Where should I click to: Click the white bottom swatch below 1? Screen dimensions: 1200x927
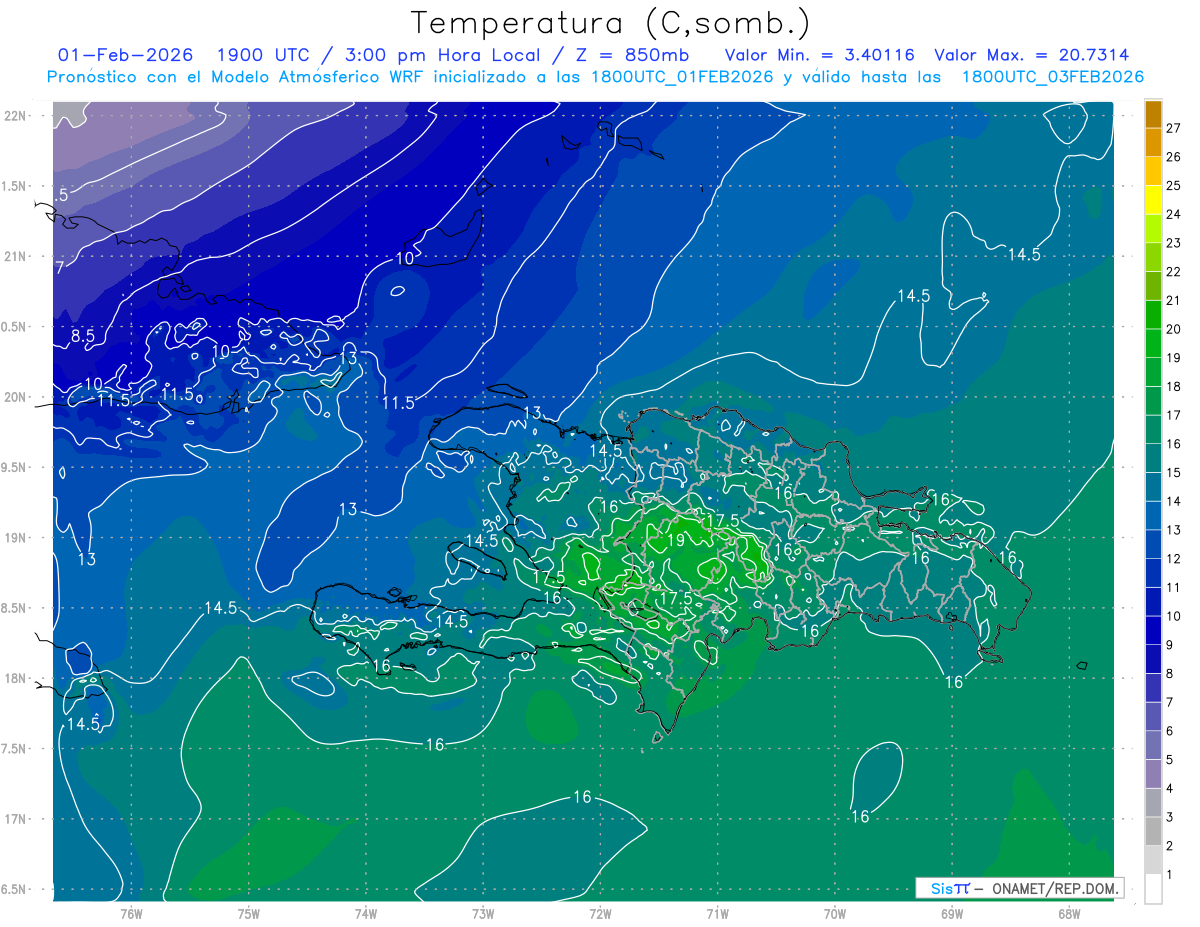[1153, 889]
